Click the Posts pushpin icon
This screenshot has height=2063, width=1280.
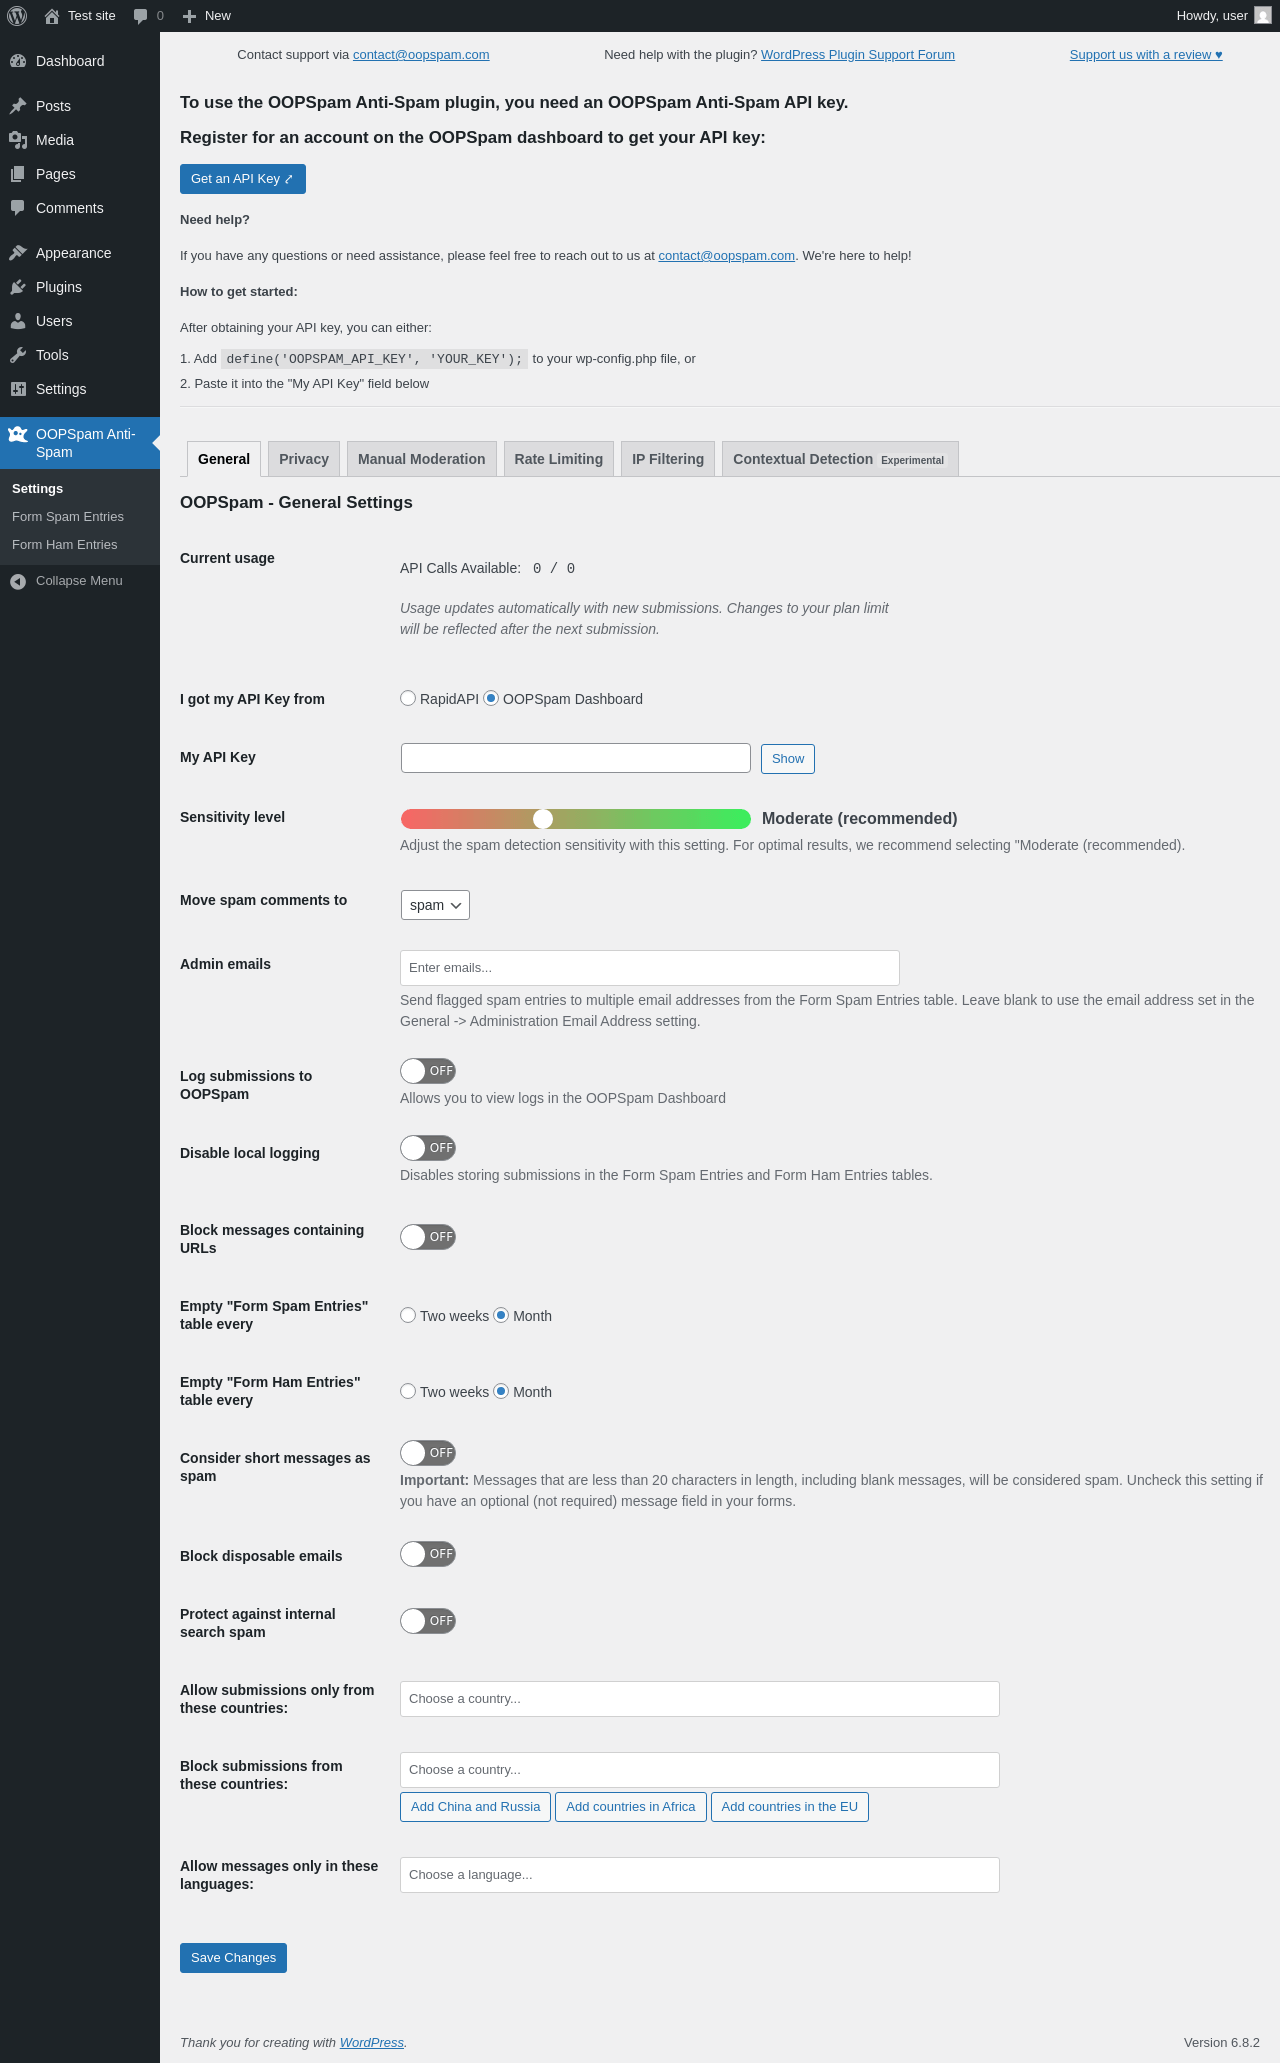pyautogui.click(x=18, y=106)
